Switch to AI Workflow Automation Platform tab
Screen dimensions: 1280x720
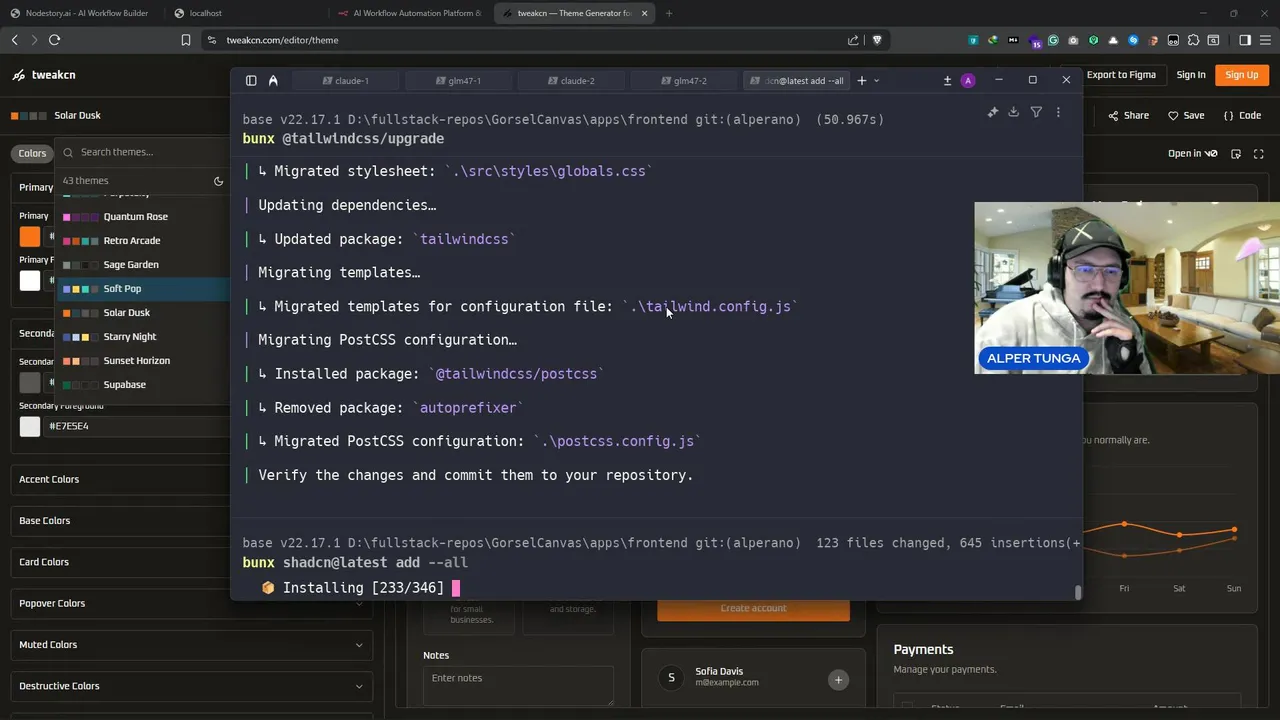(x=410, y=13)
